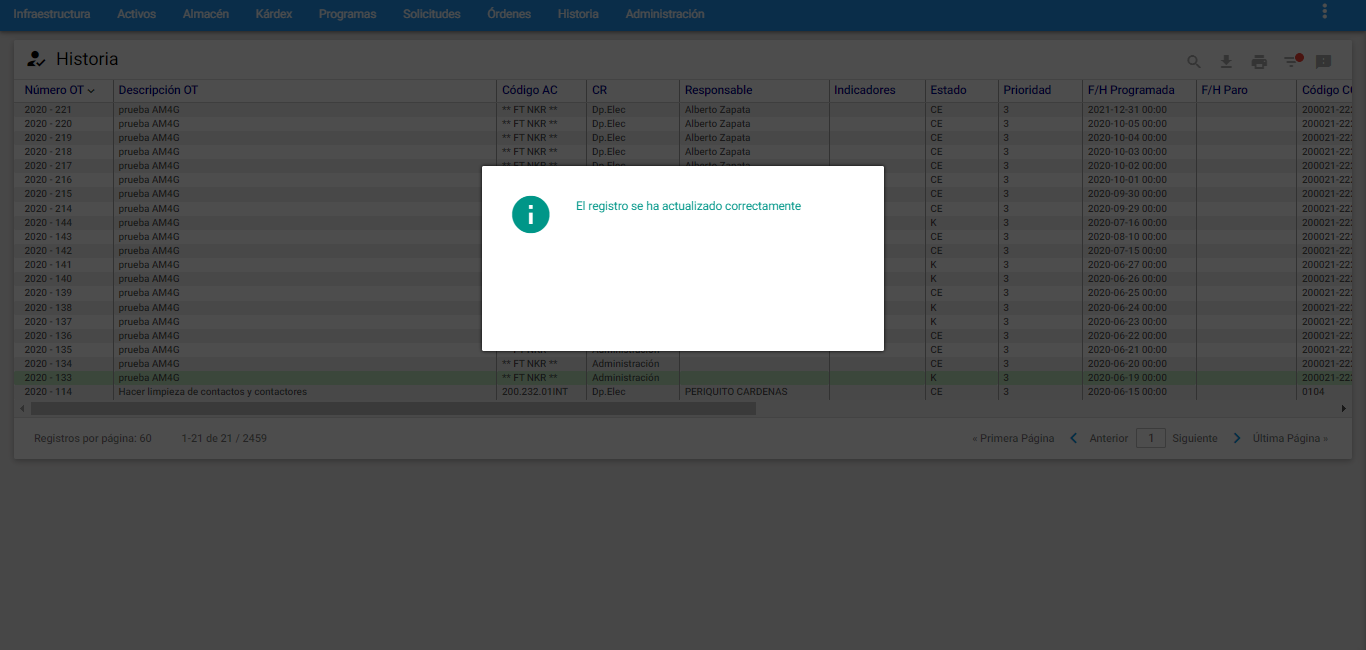Click the Anterior page link
1366x650 pixels.
click(x=1109, y=438)
